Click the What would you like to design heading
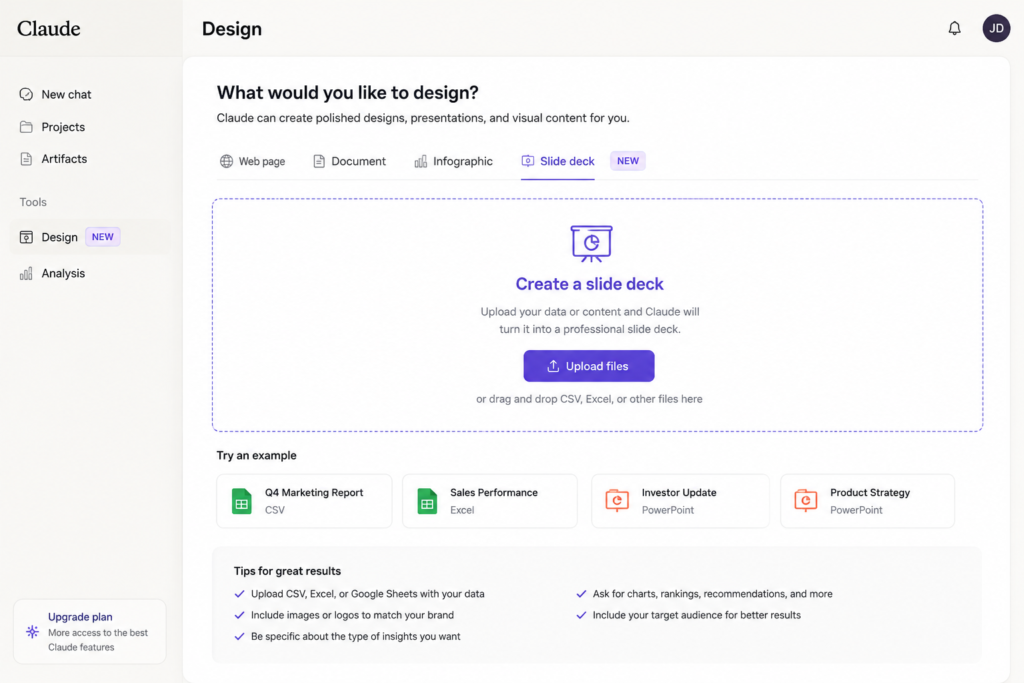This screenshot has width=1024, height=683. 347,93
